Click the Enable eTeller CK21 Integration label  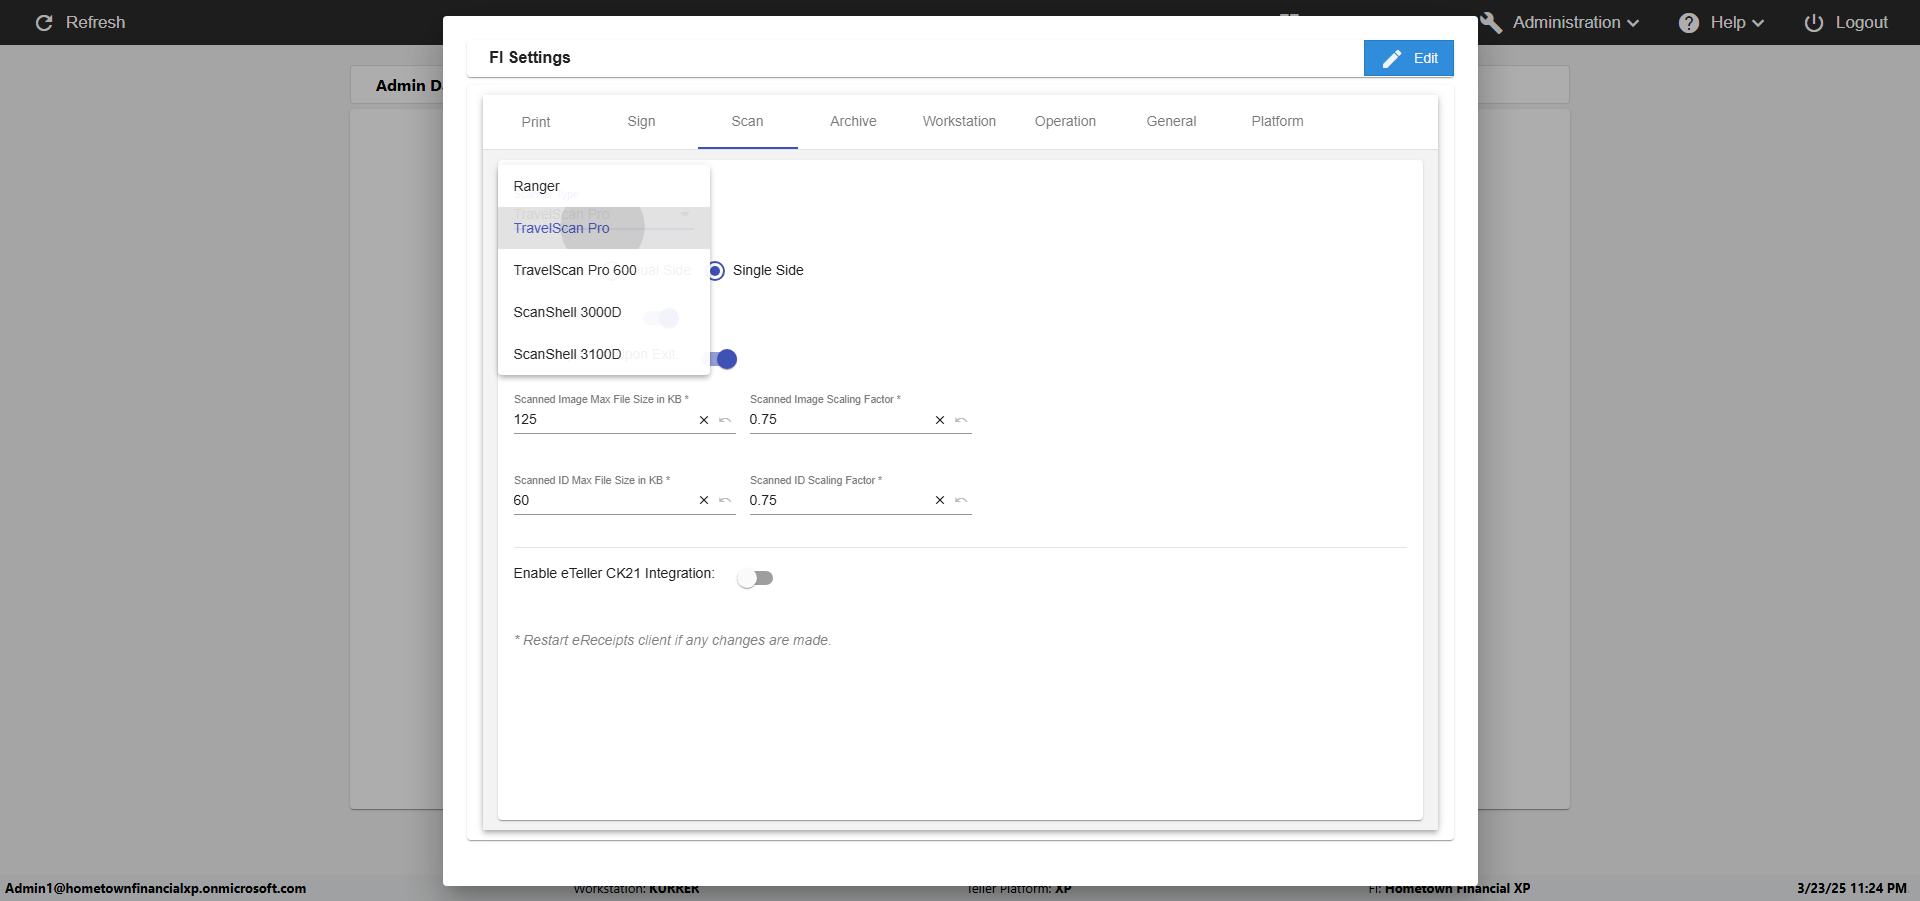point(614,574)
